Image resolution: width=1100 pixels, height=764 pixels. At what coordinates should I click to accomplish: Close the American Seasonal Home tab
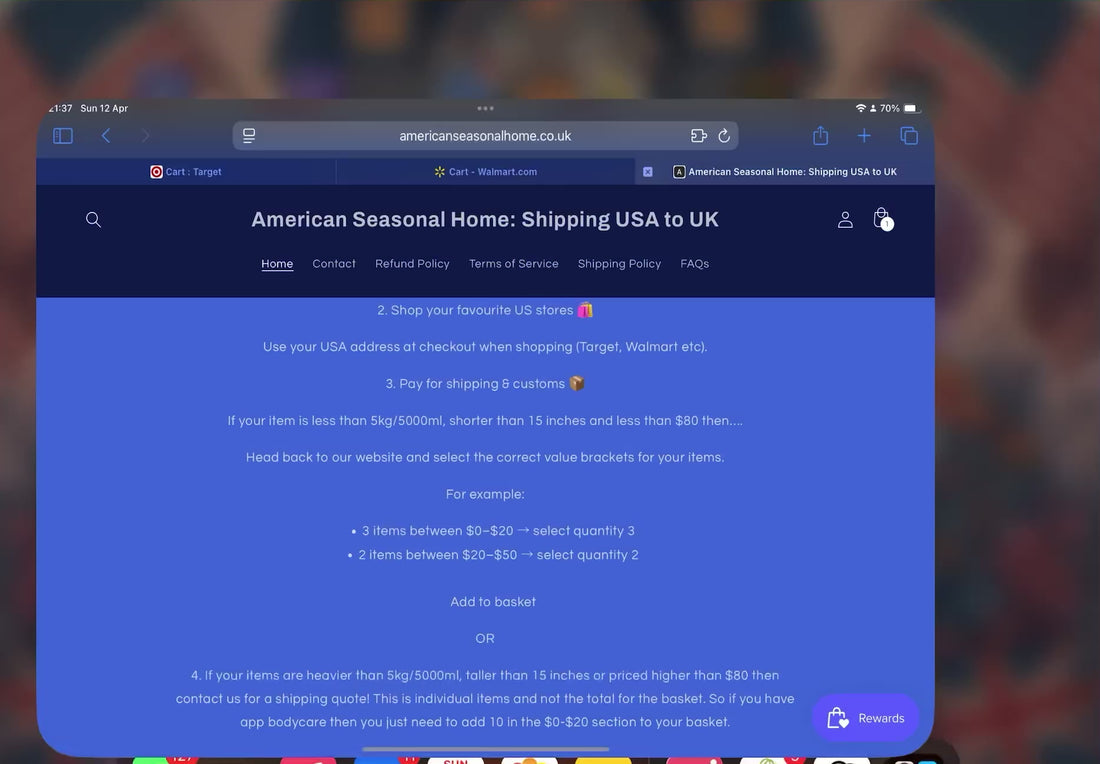[x=648, y=172]
